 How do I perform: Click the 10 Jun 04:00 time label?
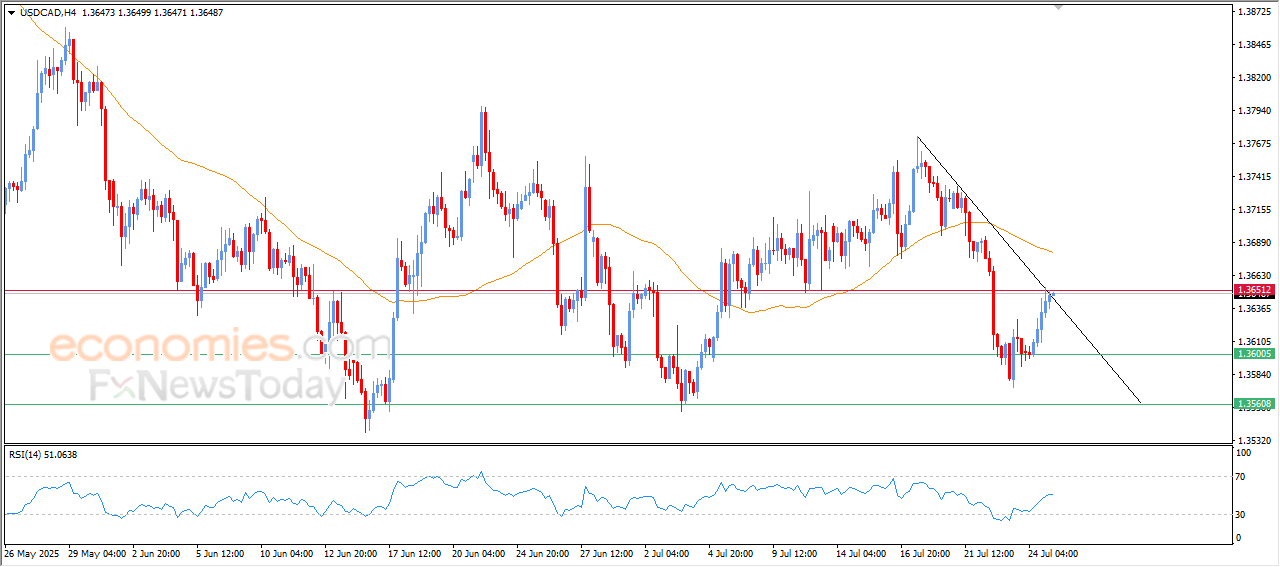pos(288,553)
